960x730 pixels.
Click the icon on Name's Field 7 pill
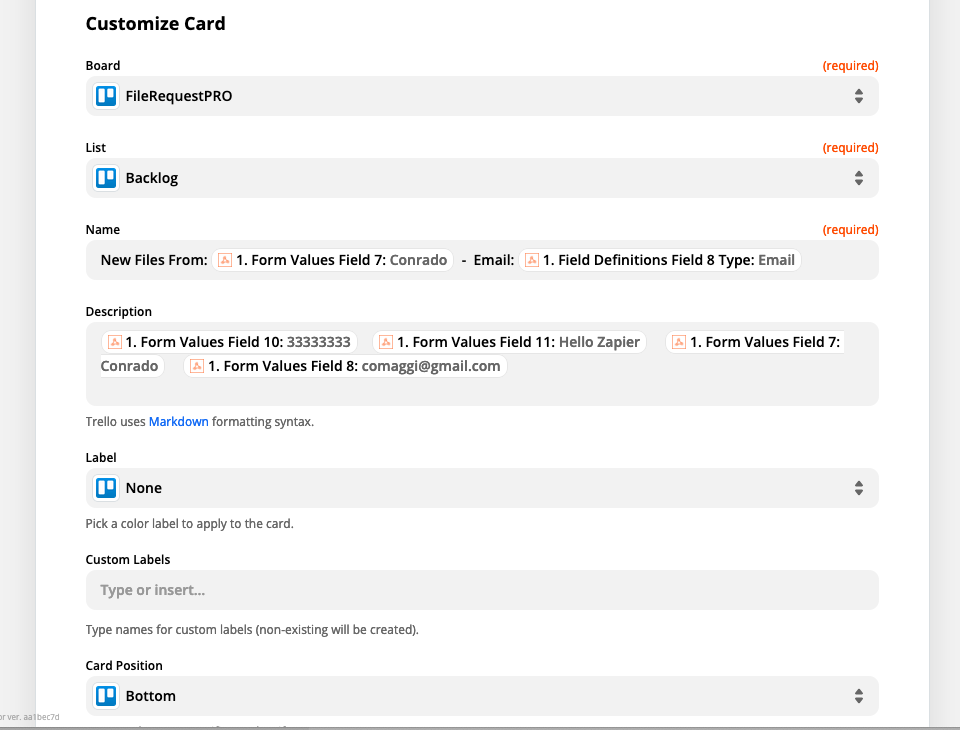pyautogui.click(x=225, y=260)
